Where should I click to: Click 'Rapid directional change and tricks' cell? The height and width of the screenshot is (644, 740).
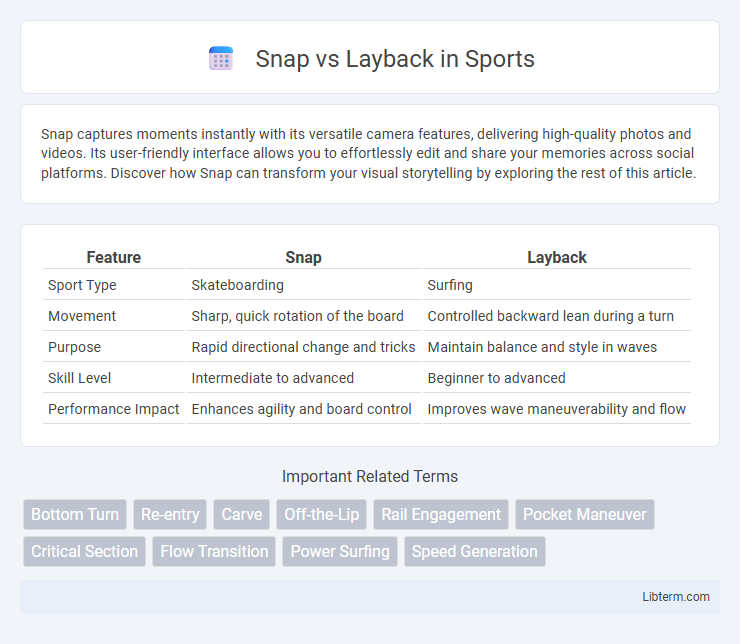(x=303, y=347)
